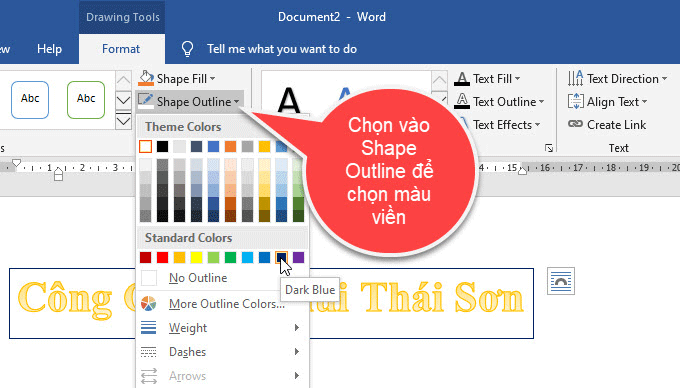Switch to the Help tab

[49, 49]
